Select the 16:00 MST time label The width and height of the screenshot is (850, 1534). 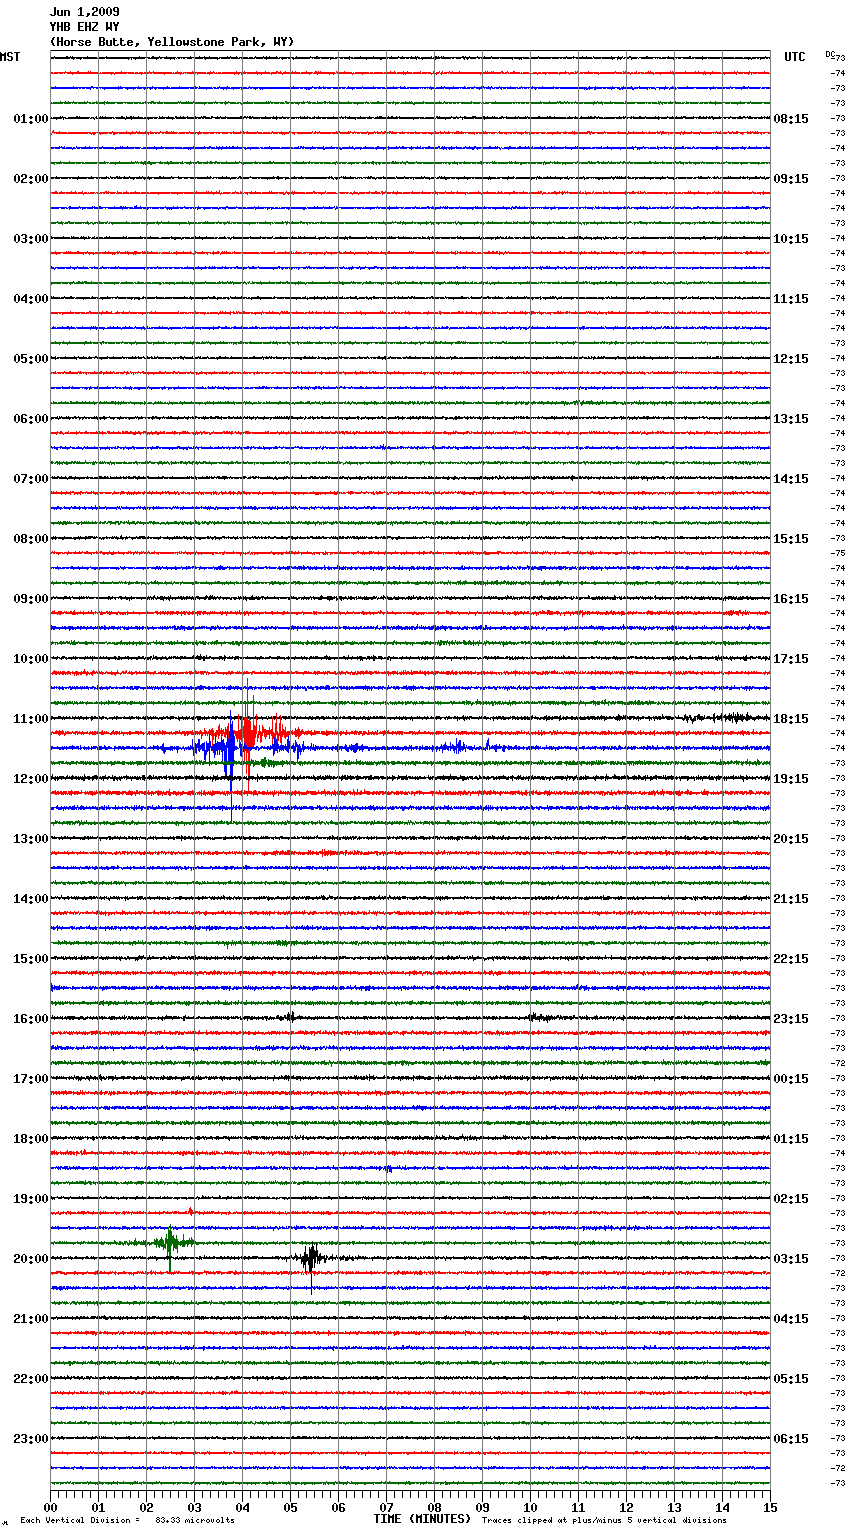click(x=31, y=1019)
